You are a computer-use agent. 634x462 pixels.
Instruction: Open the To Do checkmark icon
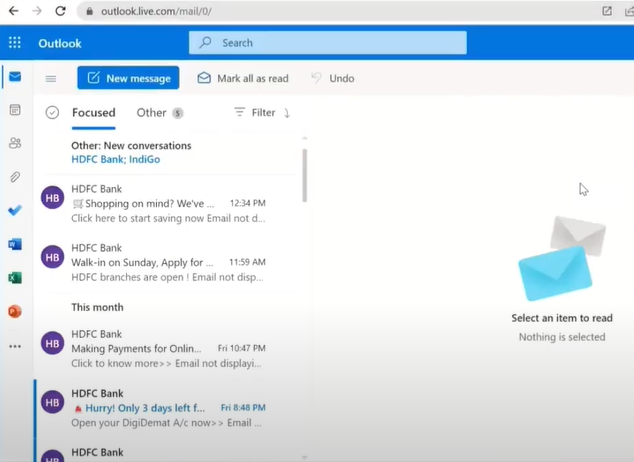coord(15,210)
